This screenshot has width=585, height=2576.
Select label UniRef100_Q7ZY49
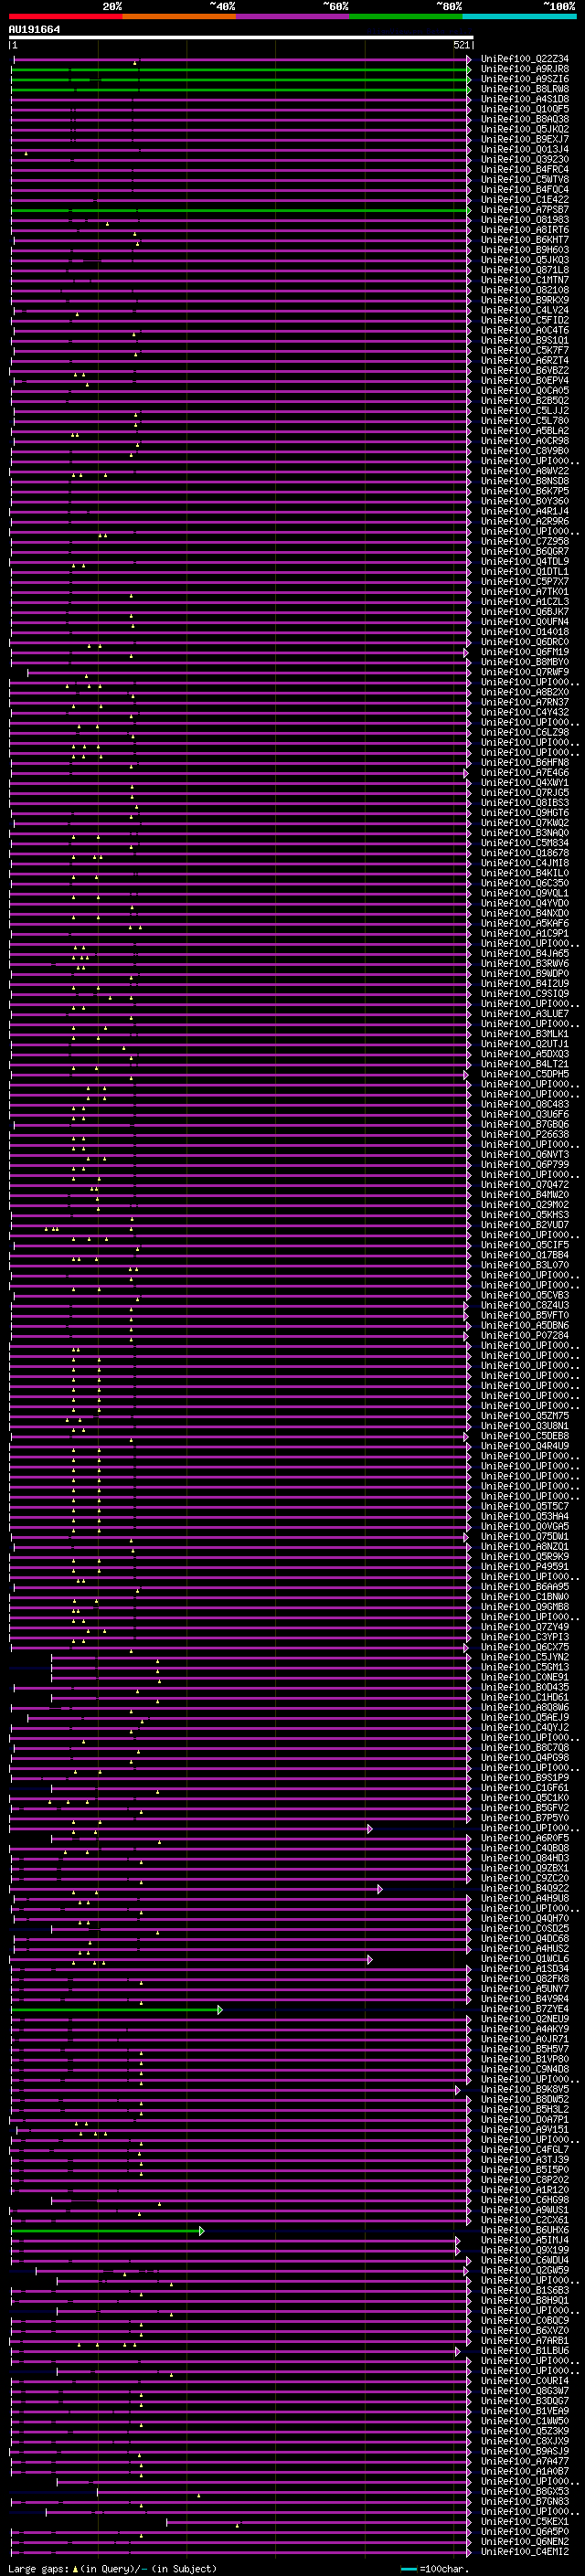tap(525, 1627)
